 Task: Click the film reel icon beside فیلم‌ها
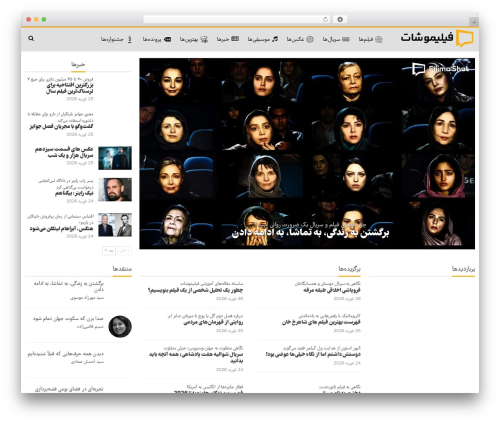(379, 39)
